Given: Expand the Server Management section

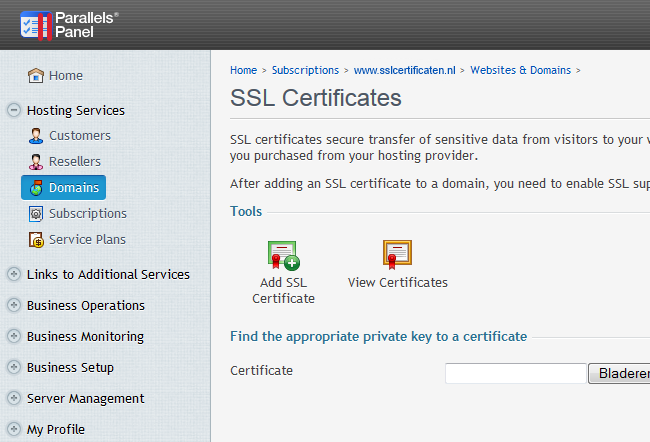Looking at the screenshot, I should pos(14,399).
